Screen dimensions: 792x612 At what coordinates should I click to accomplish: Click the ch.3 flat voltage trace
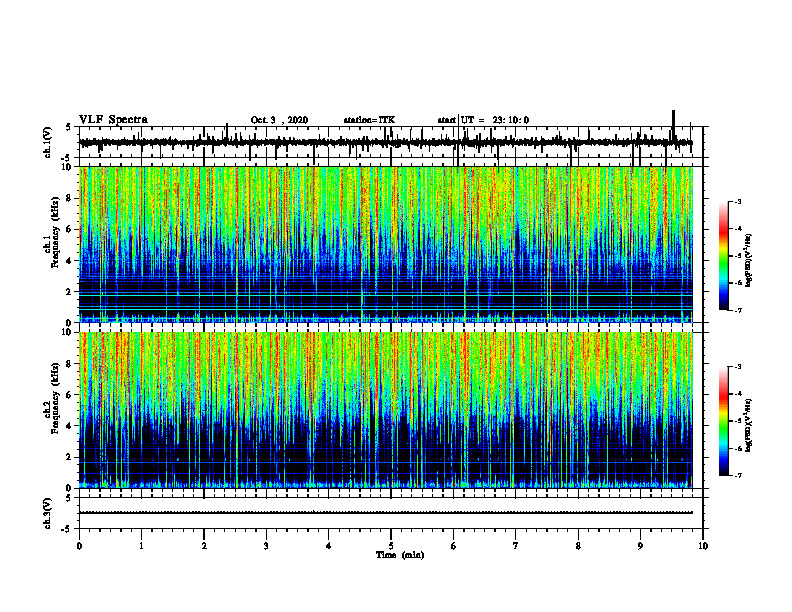click(x=386, y=513)
